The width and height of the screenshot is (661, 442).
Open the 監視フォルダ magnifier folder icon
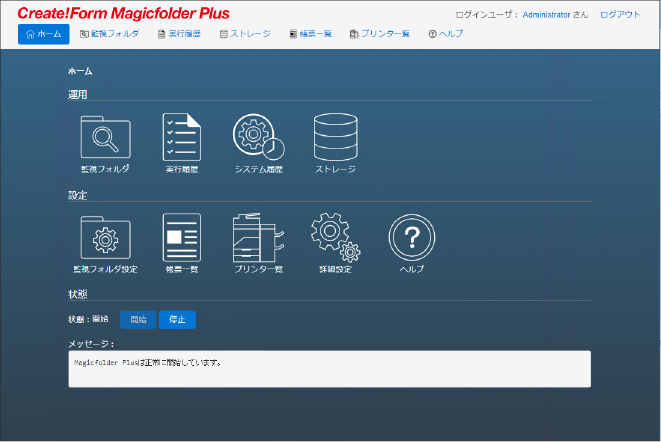105,137
